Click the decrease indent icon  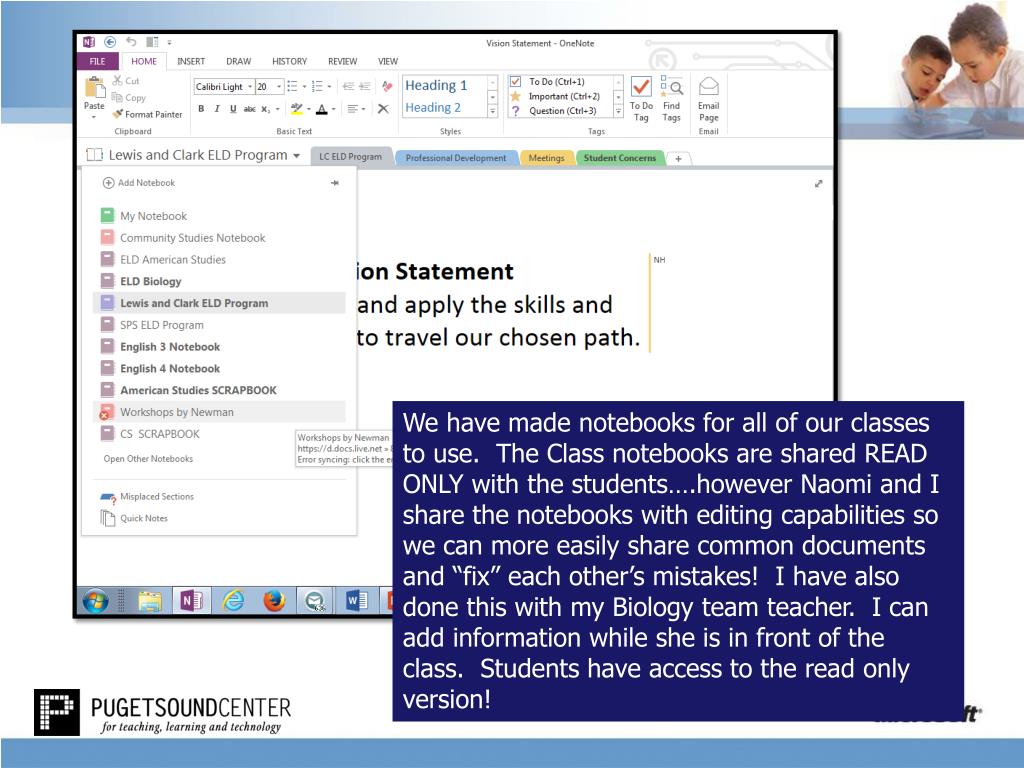348,86
